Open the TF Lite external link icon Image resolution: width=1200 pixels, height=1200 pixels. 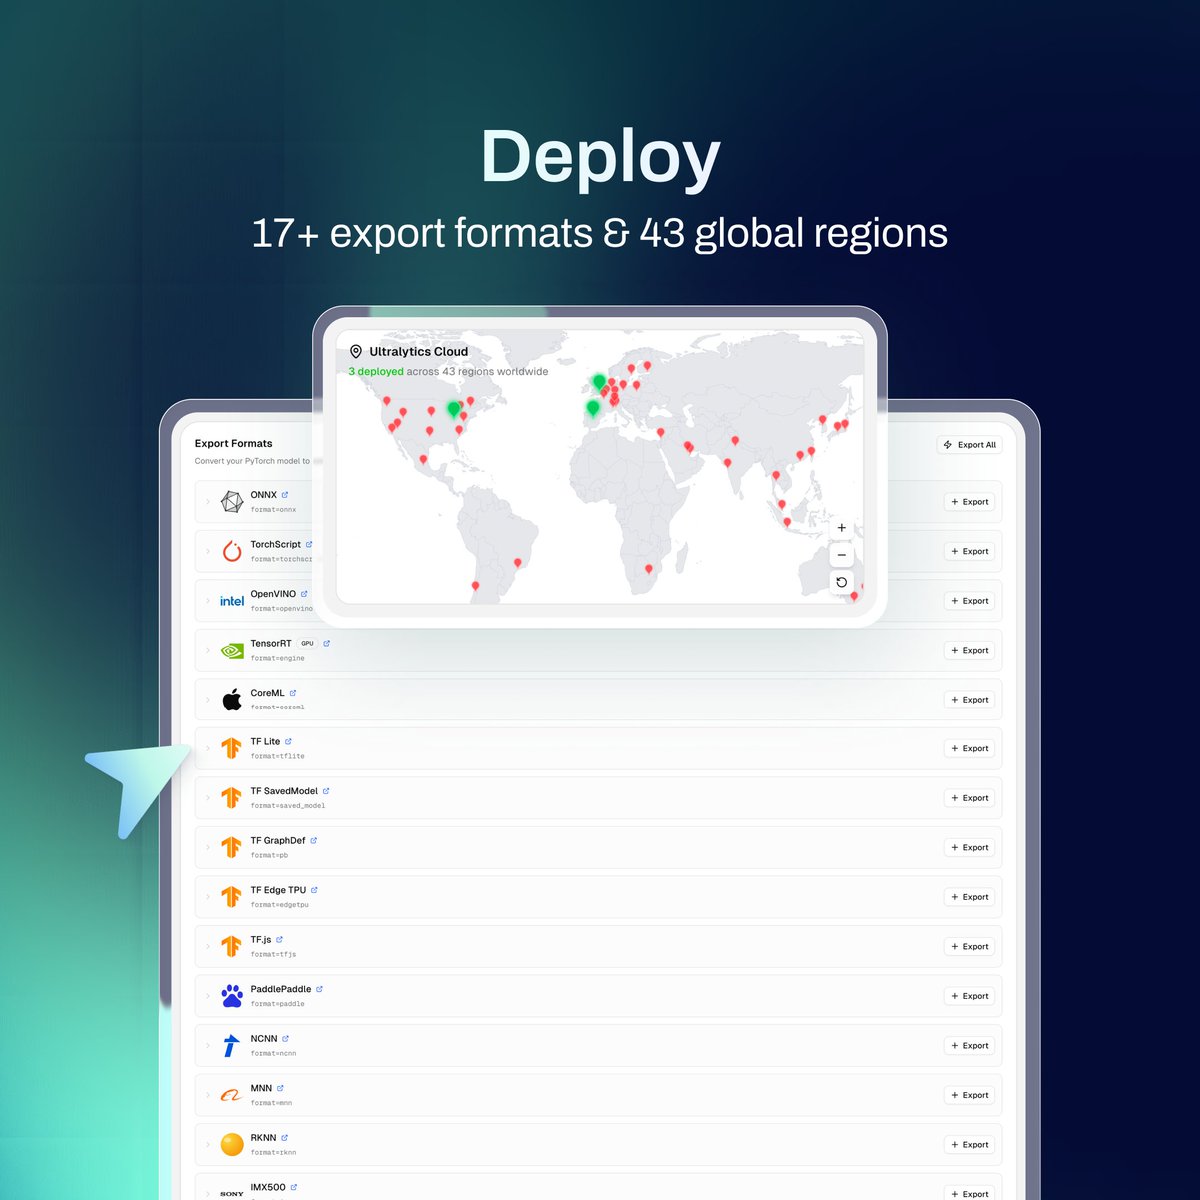(x=288, y=741)
